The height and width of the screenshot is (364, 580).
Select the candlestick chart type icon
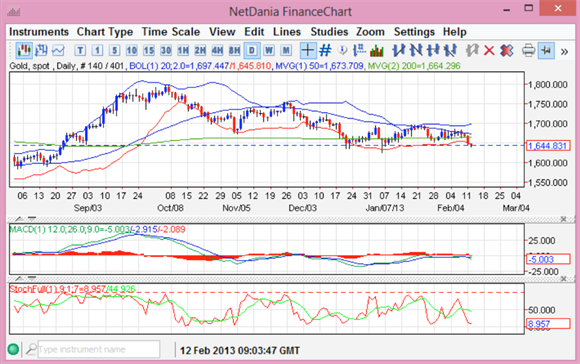pyautogui.click(x=24, y=50)
